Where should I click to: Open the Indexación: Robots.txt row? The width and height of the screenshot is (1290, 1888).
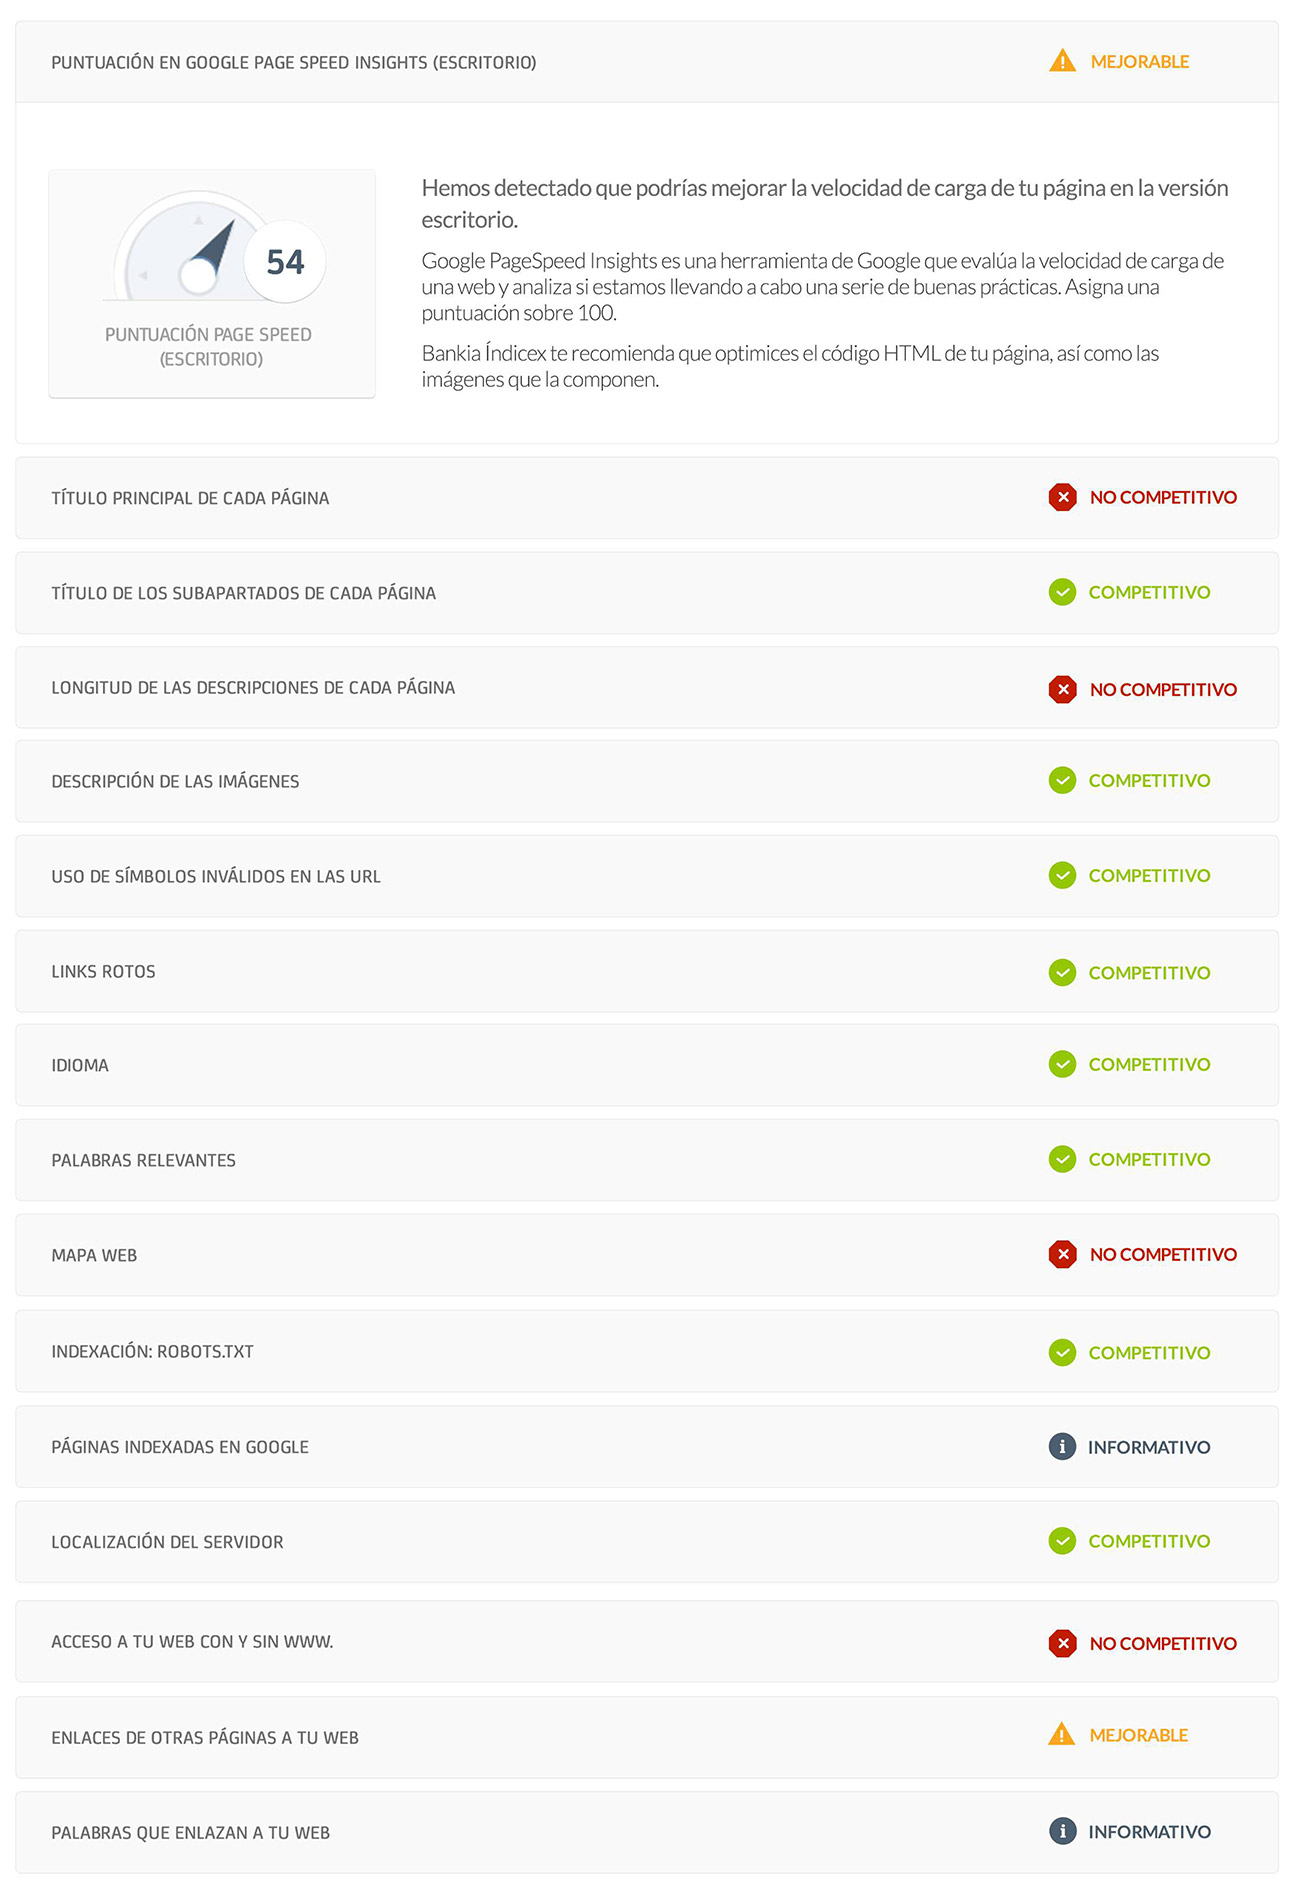pyautogui.click(x=153, y=1352)
